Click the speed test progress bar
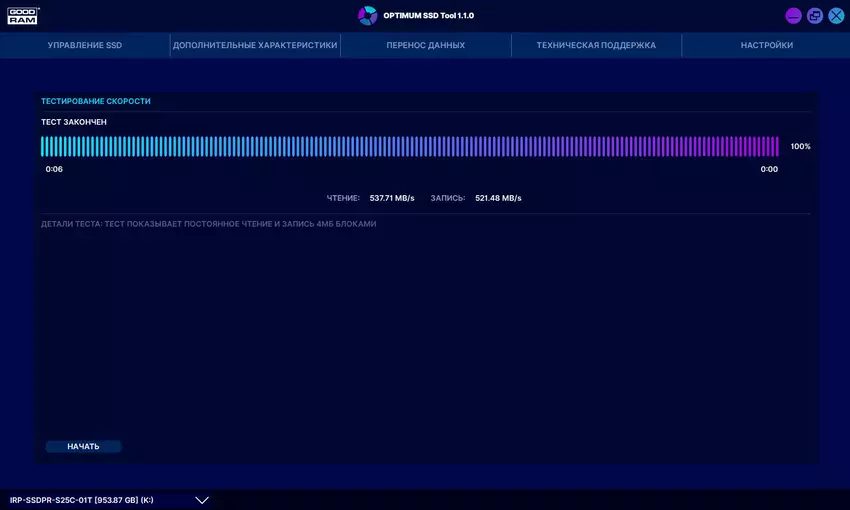The width and height of the screenshot is (850, 510). (x=410, y=147)
